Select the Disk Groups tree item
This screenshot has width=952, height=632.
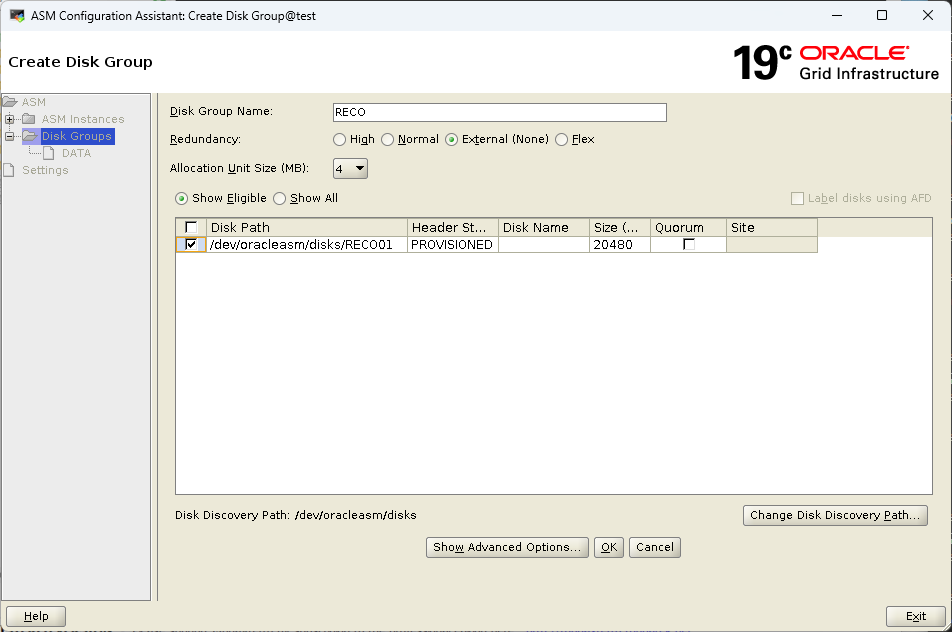click(x=76, y=136)
